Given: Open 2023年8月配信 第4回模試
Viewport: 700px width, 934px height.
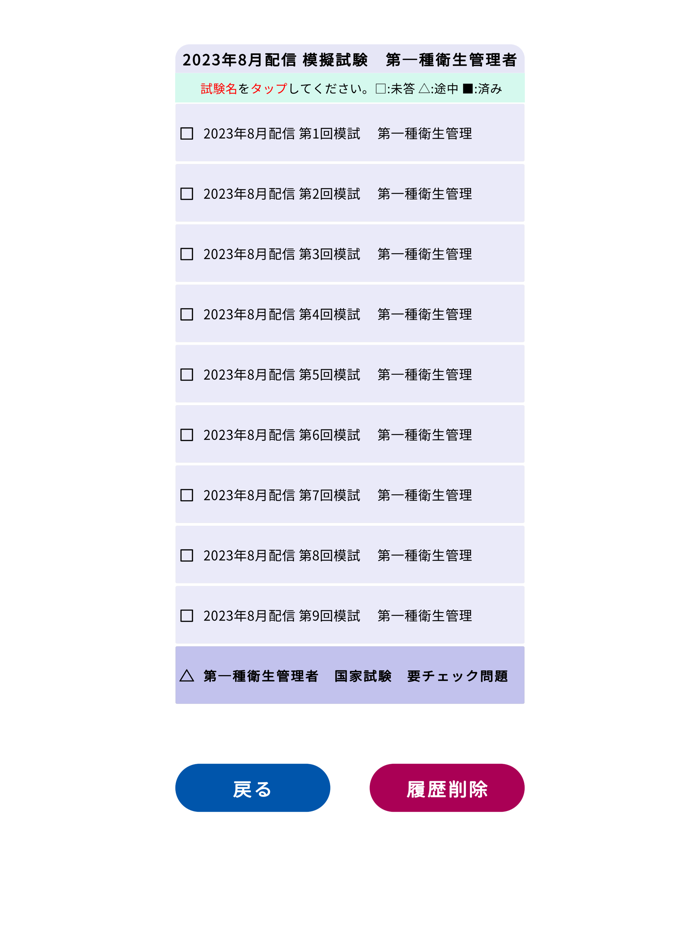Looking at the screenshot, I should 337,313.
